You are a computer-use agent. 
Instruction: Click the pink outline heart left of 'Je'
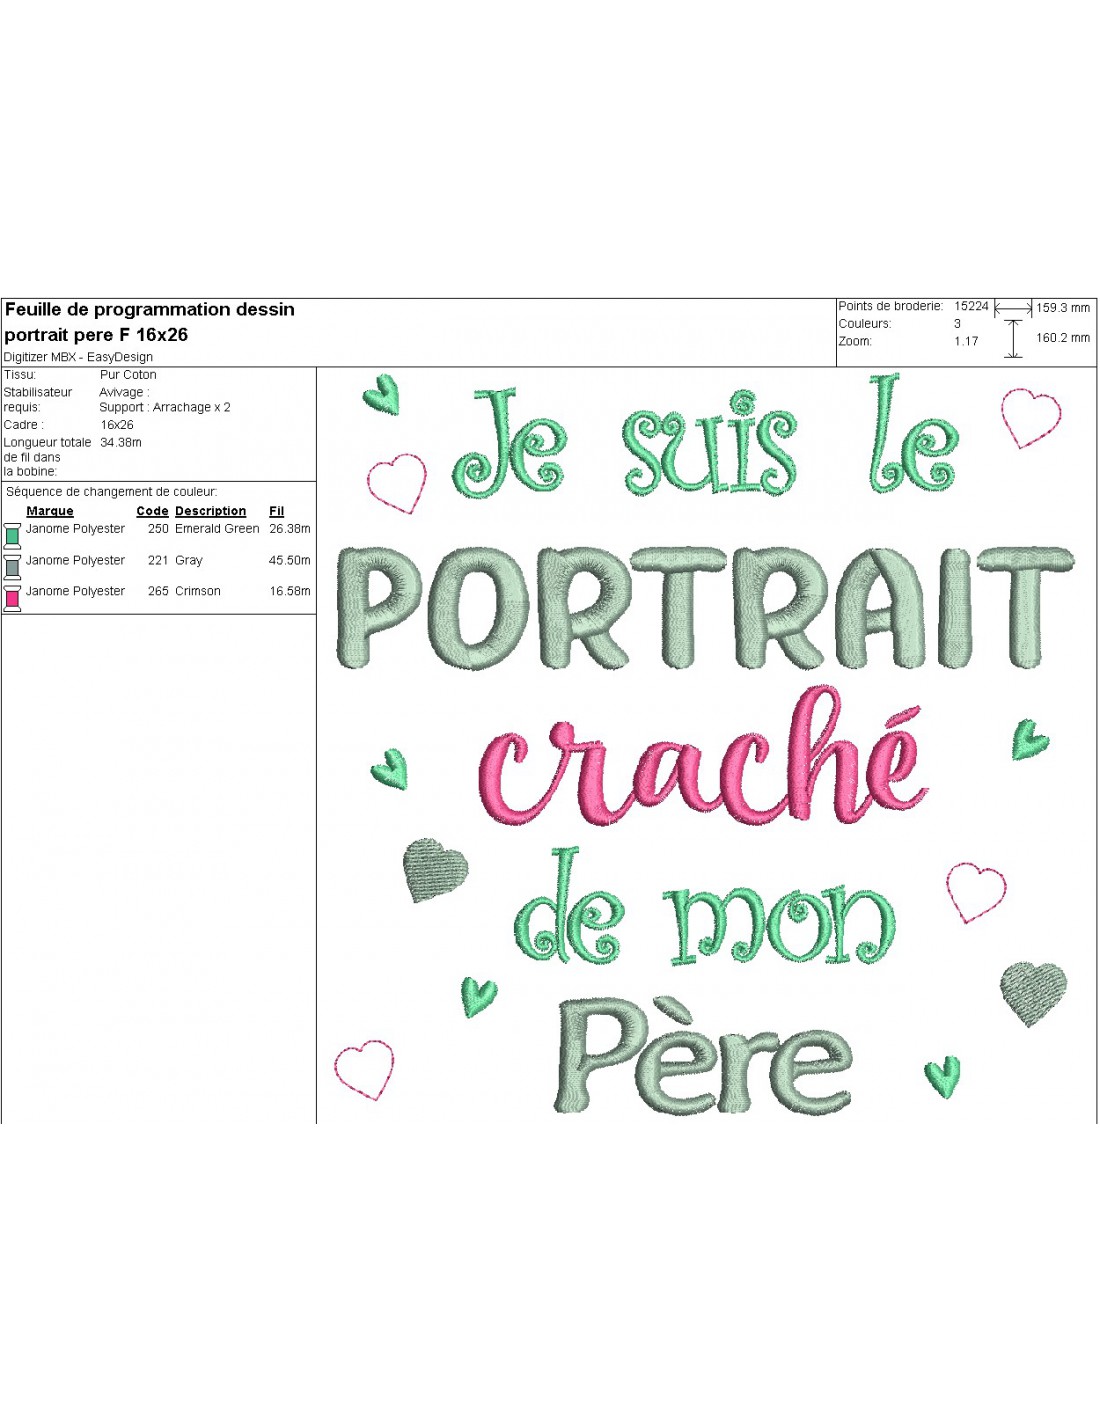[x=396, y=483]
